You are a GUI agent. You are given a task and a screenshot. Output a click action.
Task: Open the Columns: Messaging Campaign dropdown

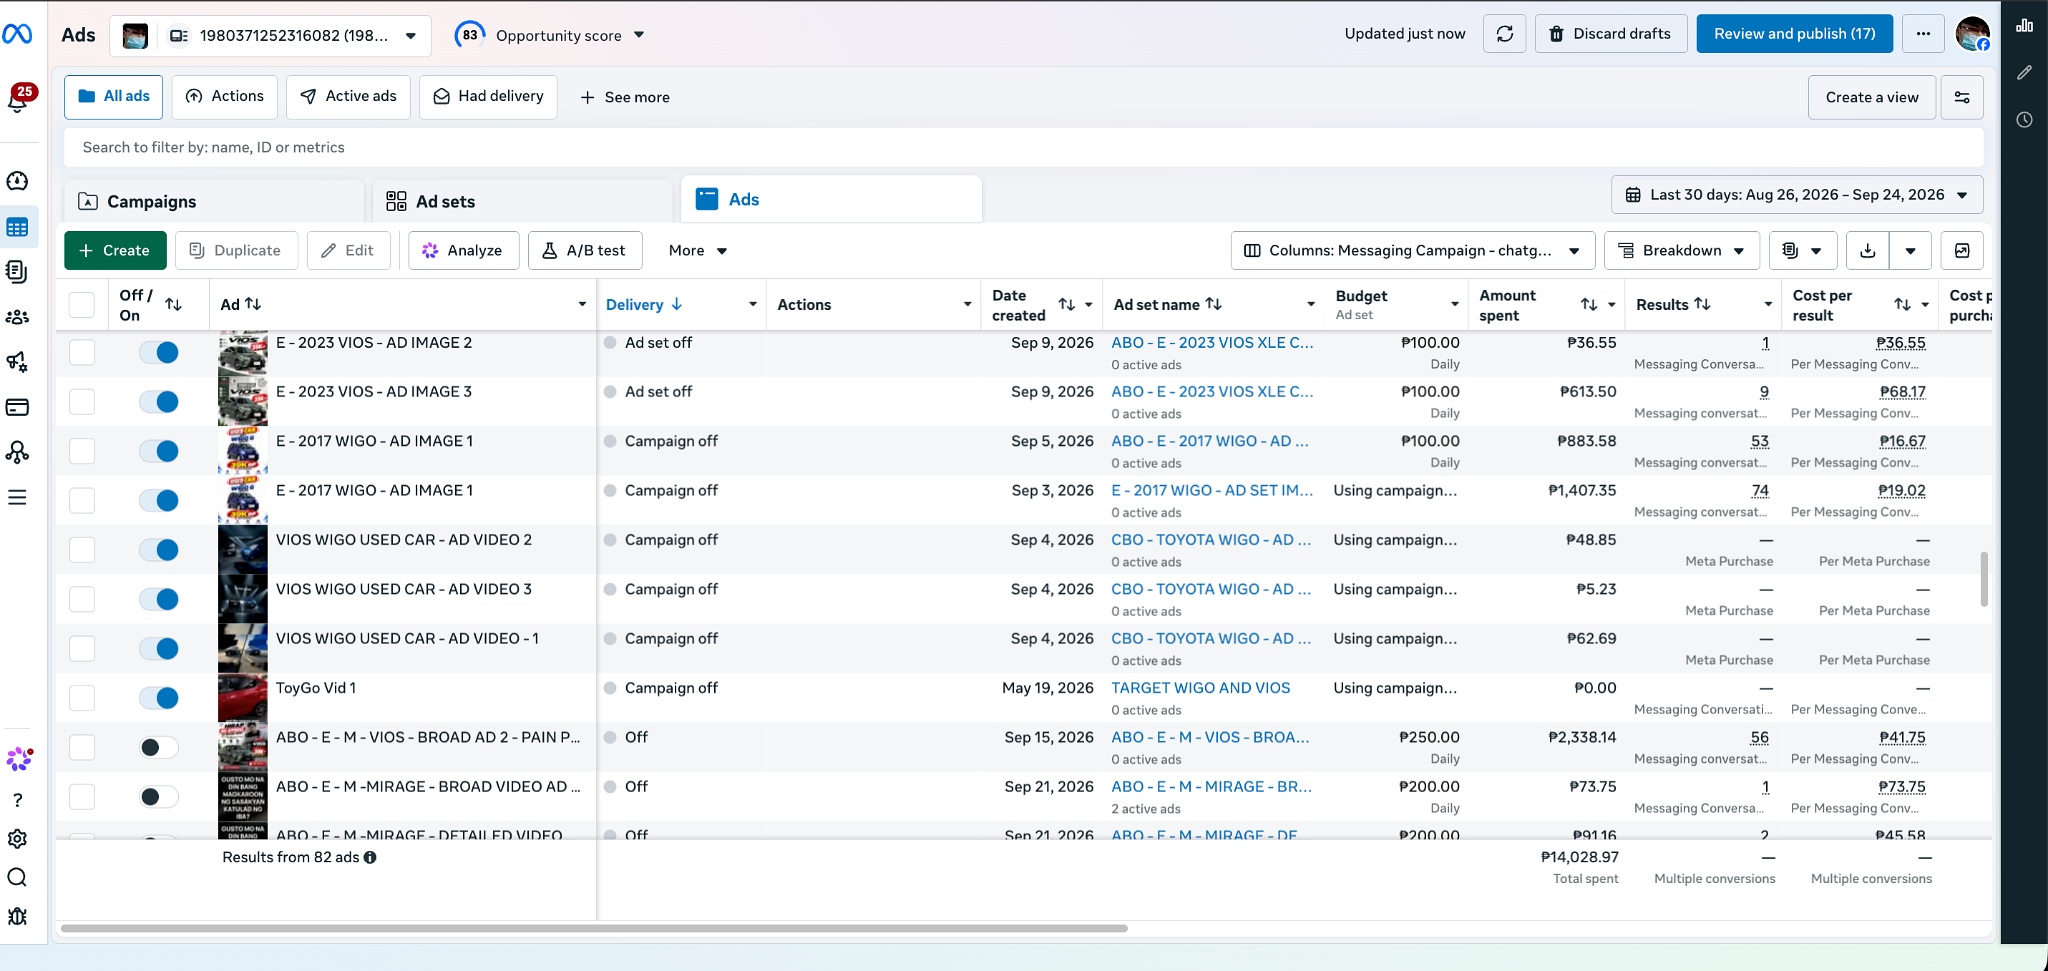[x=1411, y=251]
